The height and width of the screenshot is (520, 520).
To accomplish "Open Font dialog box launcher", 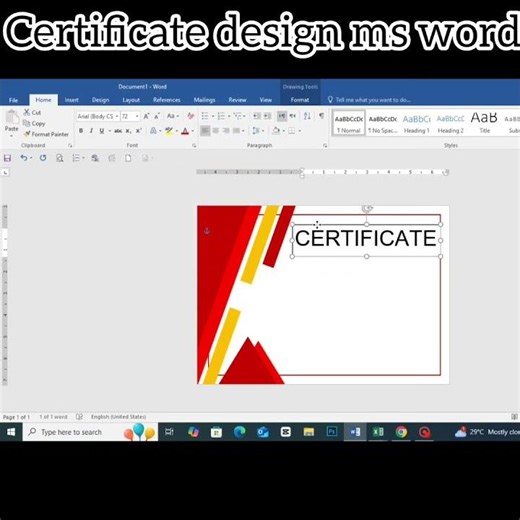I will [x=194, y=145].
